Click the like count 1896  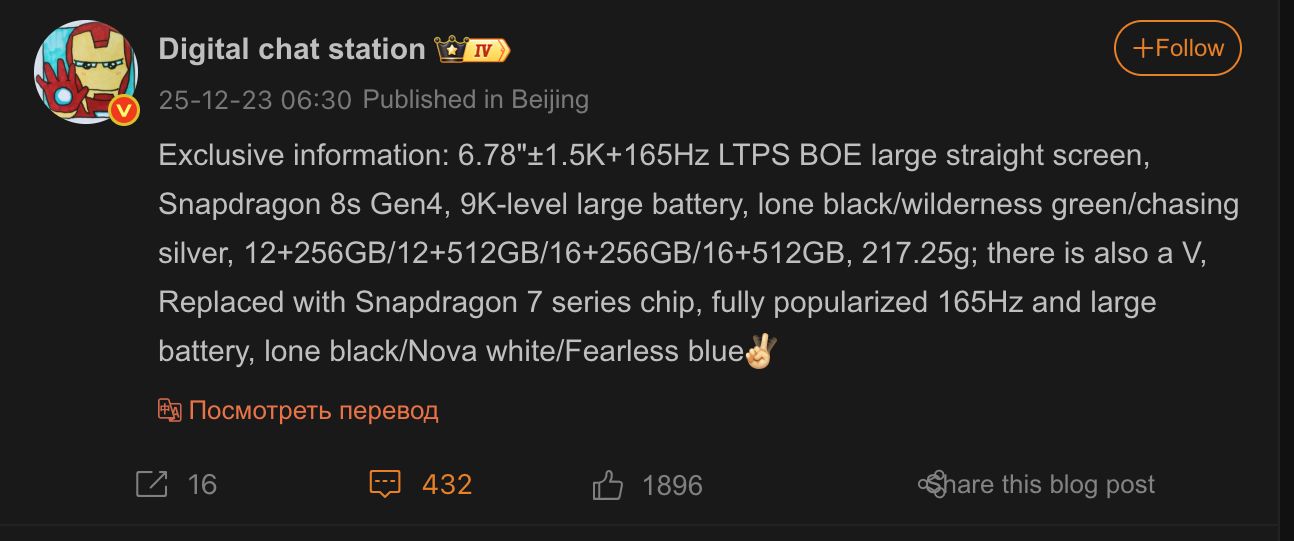(672, 486)
